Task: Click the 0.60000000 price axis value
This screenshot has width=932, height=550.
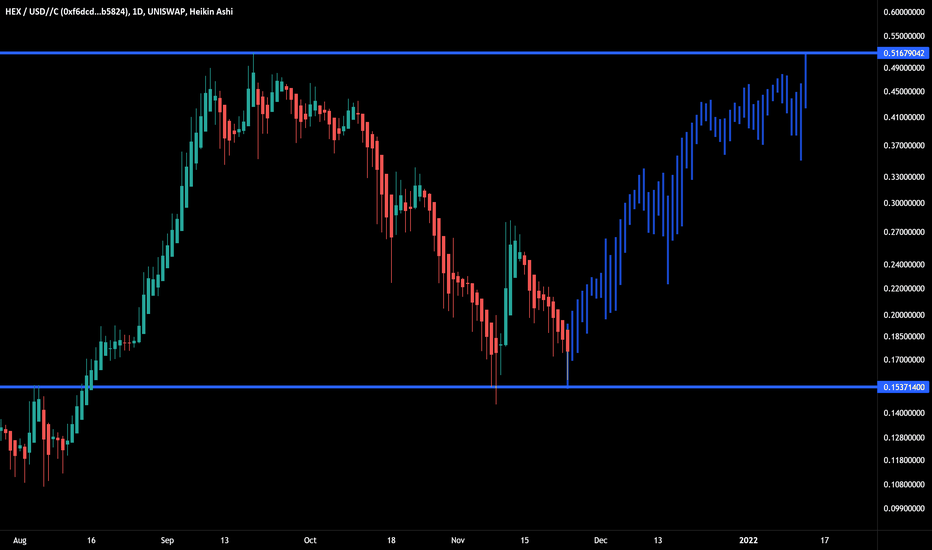Action: (904, 12)
